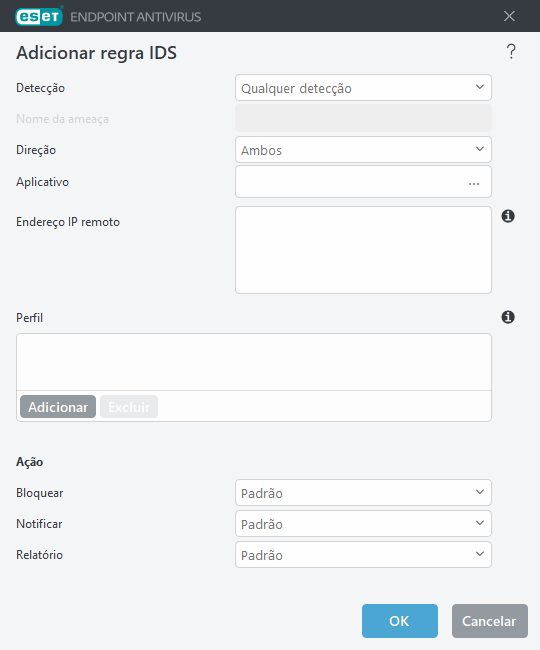Confirm the rule with OK
Screen dimensions: 540x650
click(400, 621)
